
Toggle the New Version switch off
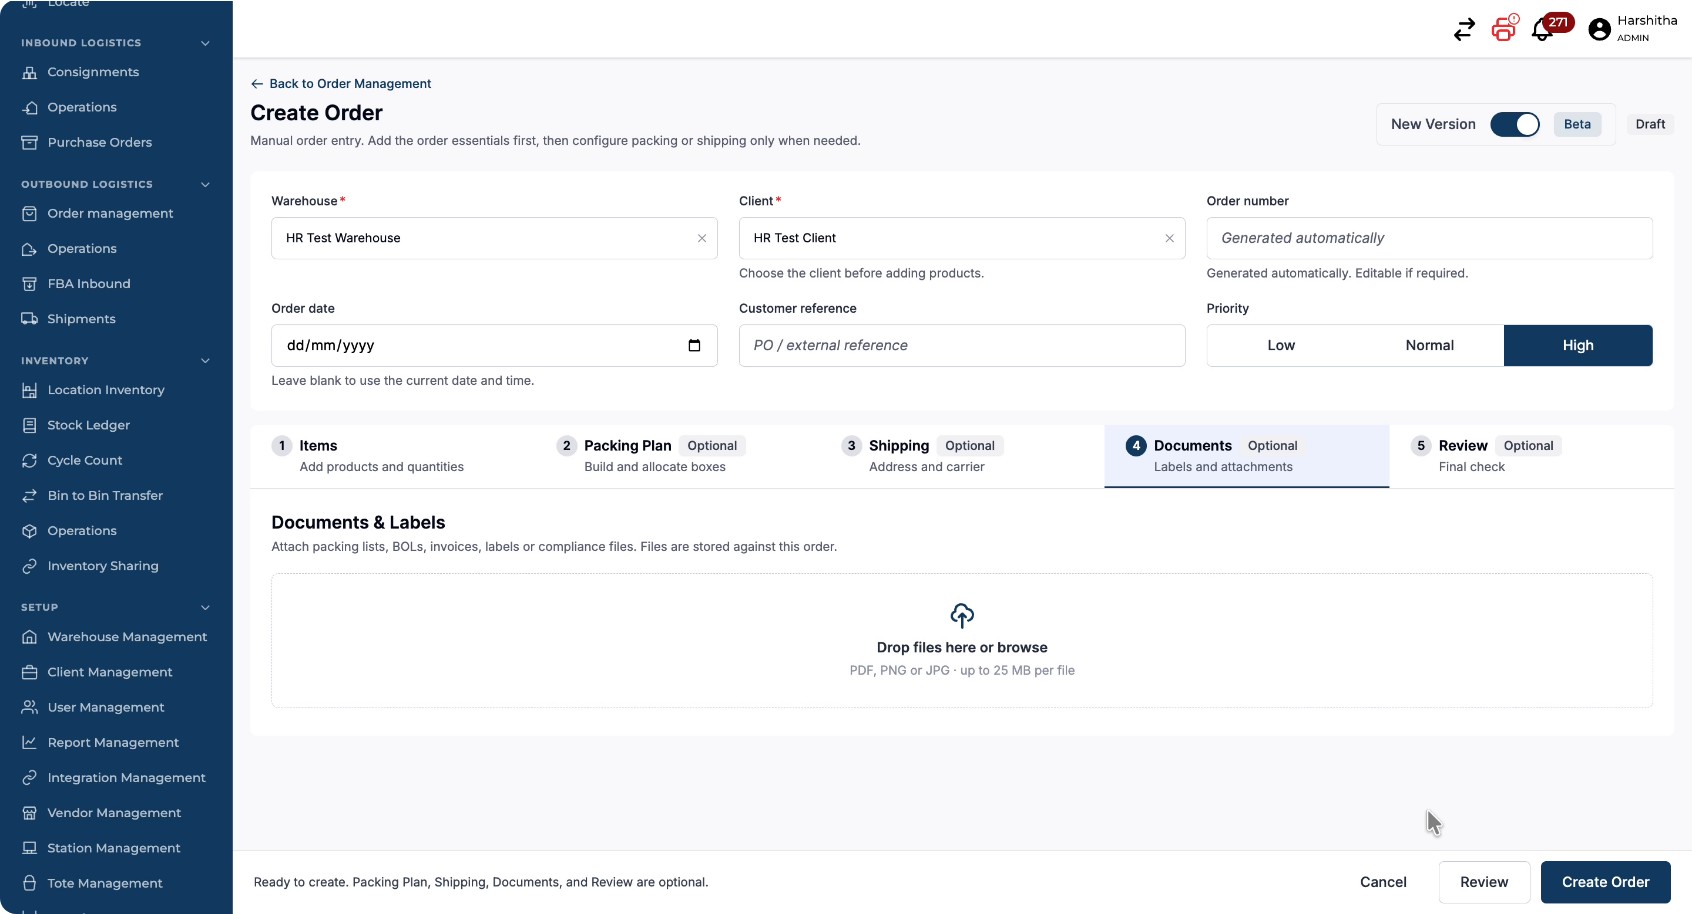[x=1515, y=124]
